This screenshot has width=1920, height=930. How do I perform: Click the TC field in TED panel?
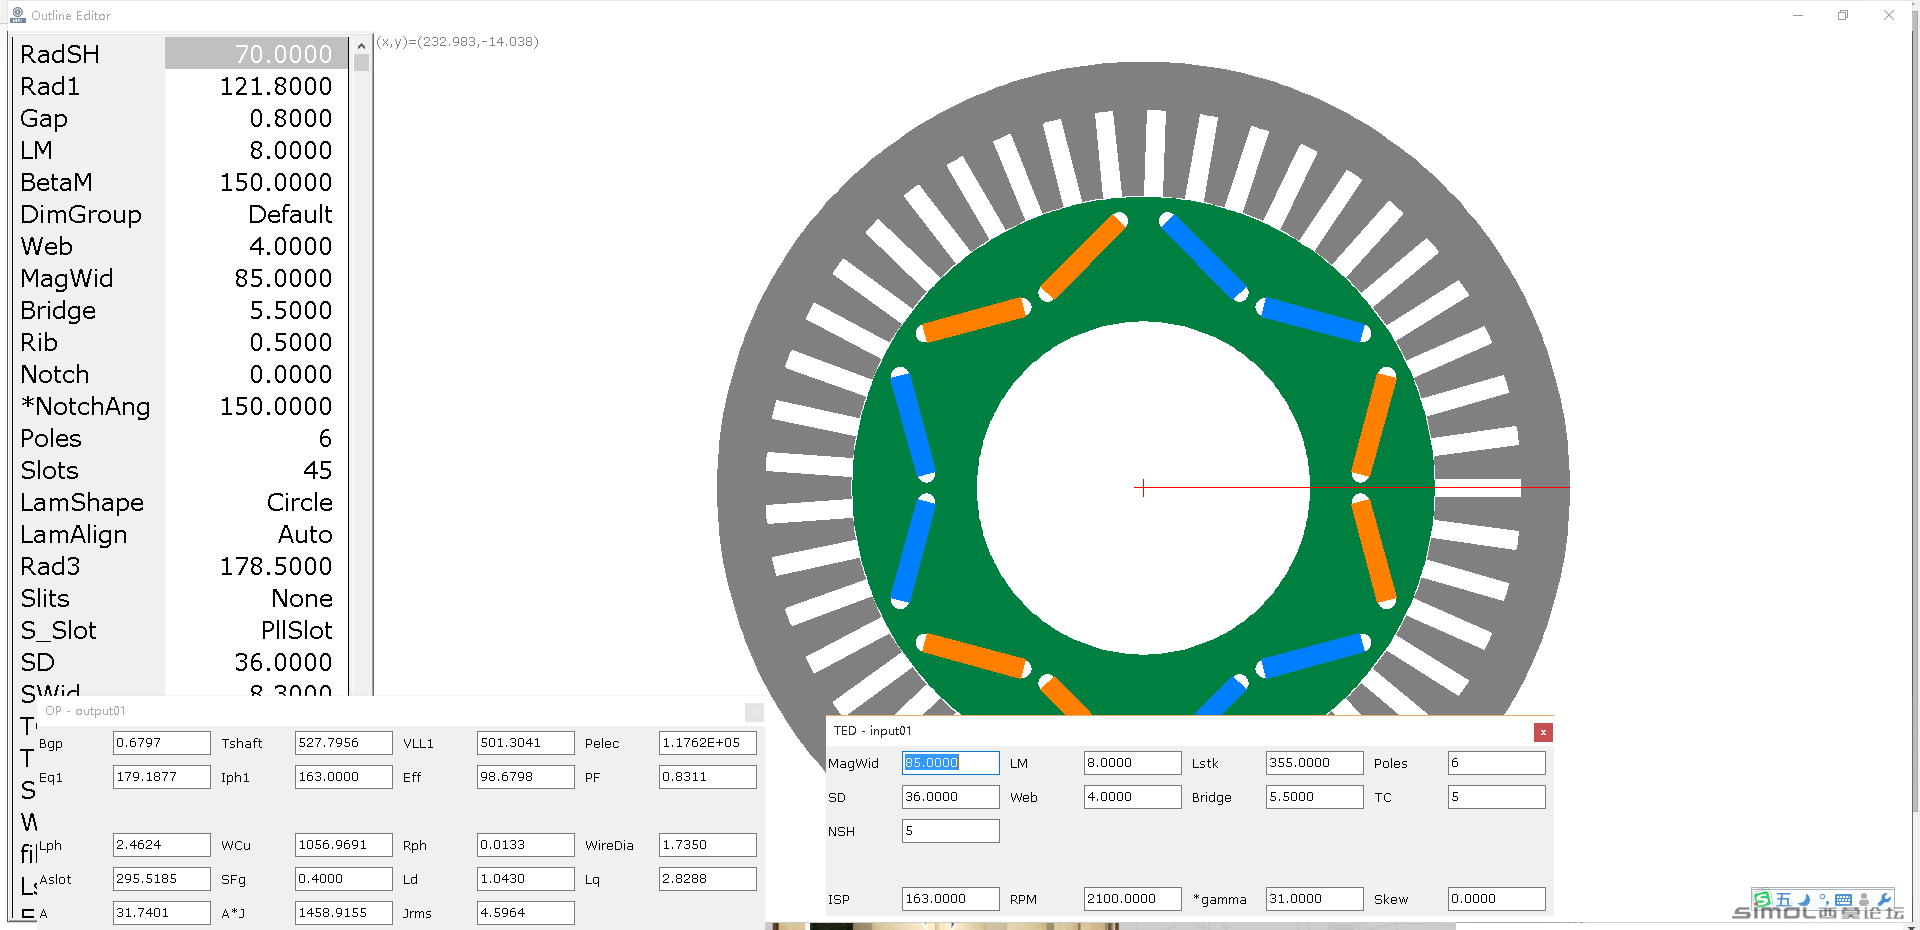(1496, 797)
